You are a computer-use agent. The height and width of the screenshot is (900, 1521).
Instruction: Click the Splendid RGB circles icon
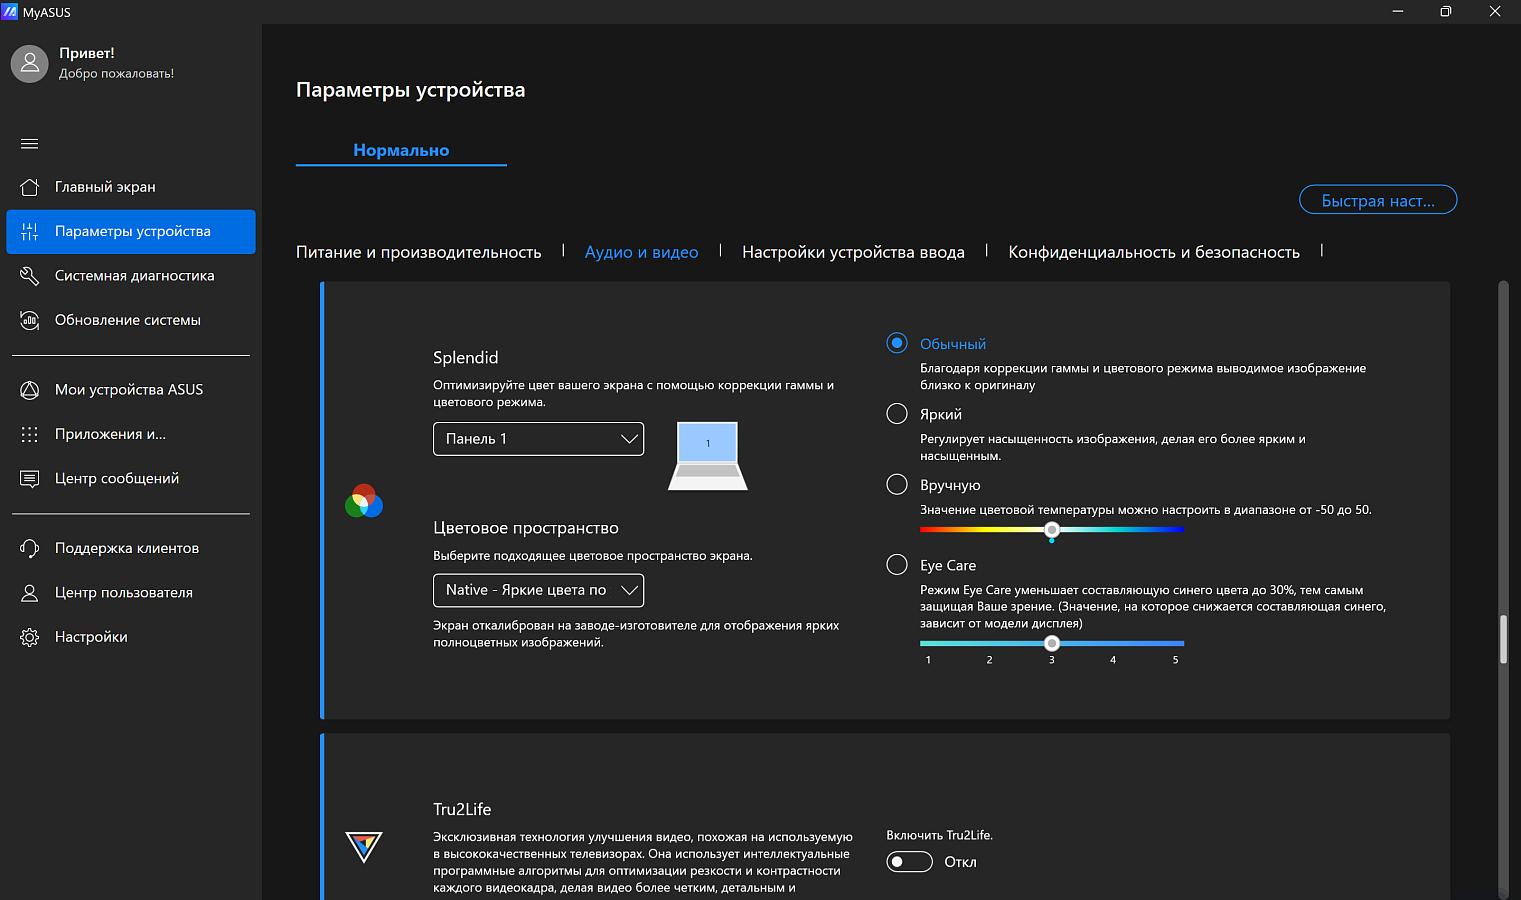[x=364, y=501]
